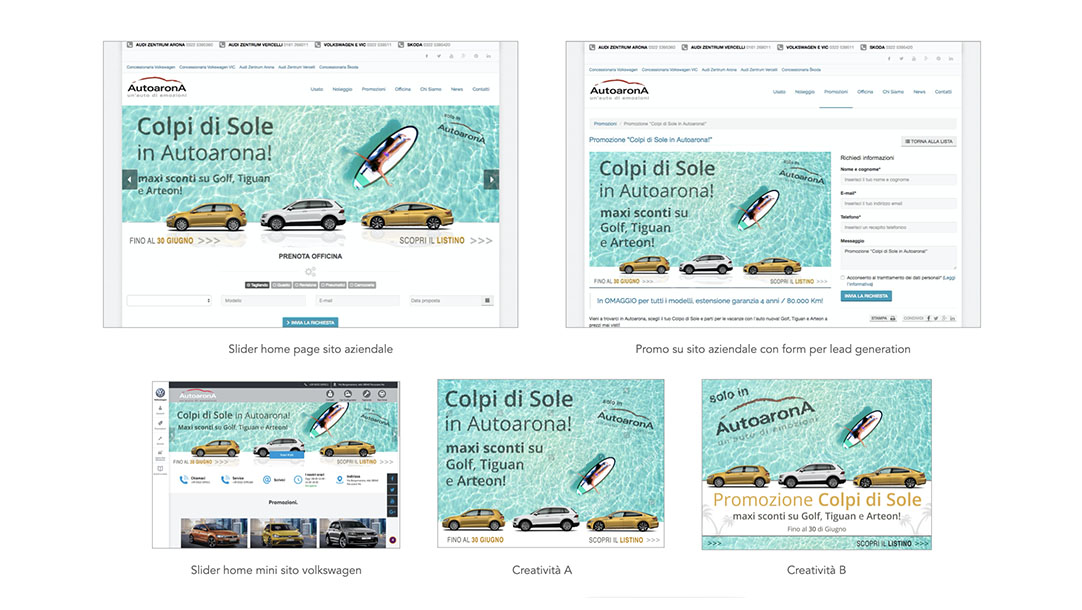Click Prenota Officina heading text
Viewport: 1082px width, 610px height.
(x=311, y=256)
